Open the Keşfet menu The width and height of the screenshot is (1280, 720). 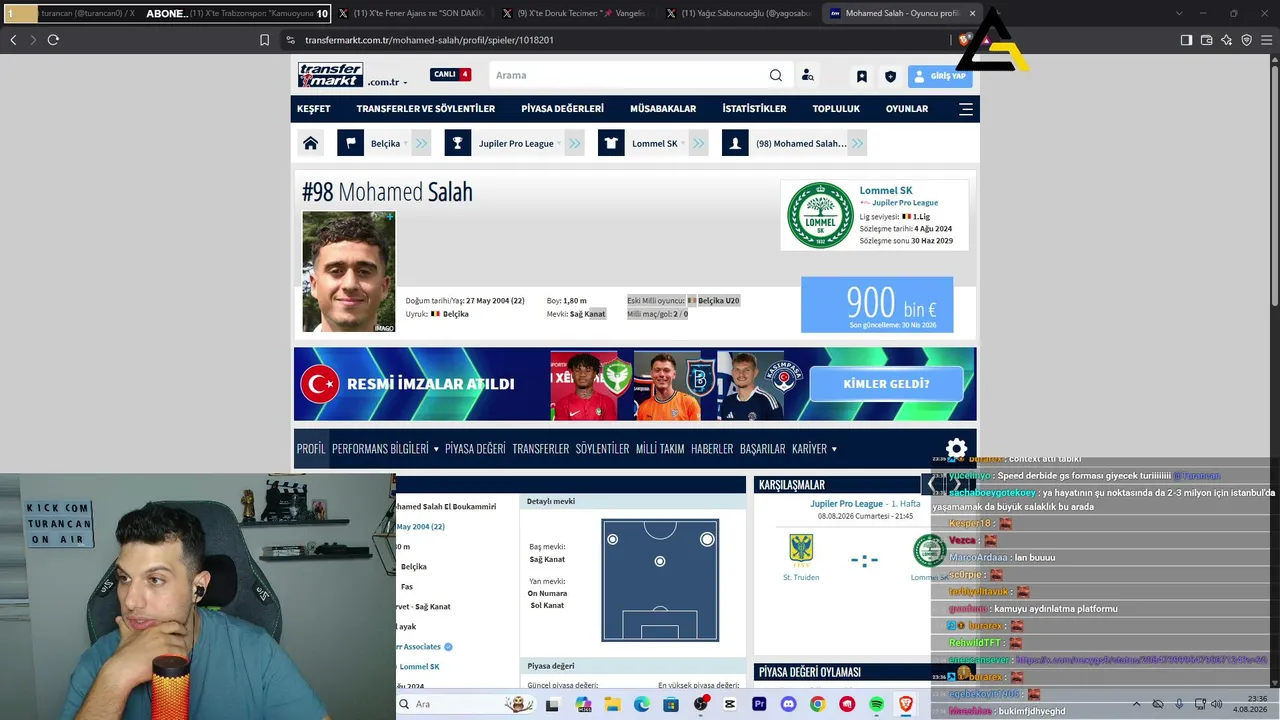314,109
